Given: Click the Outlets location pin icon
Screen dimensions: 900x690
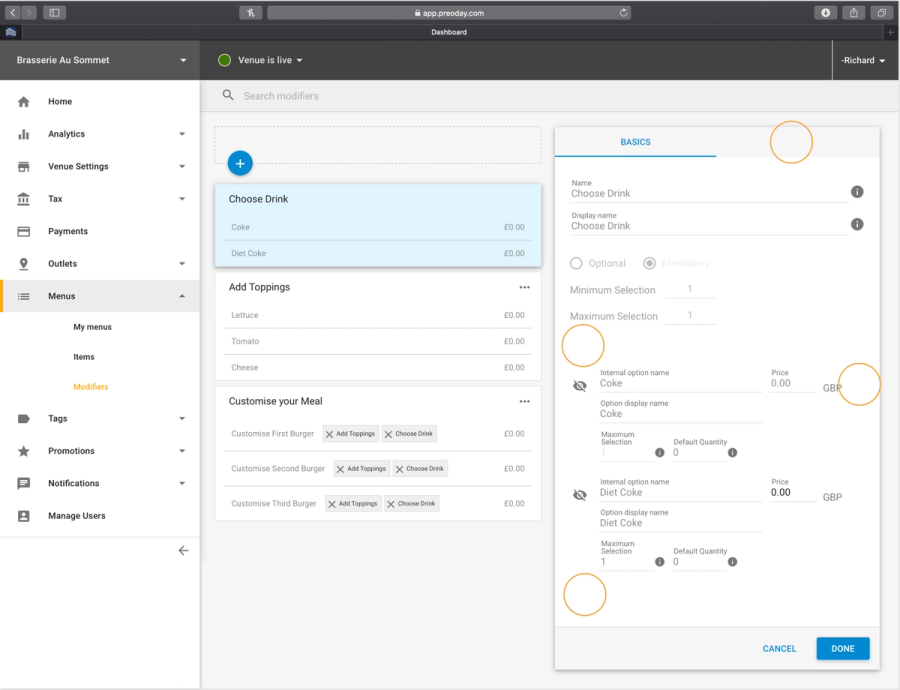Looking at the screenshot, I should (x=24, y=264).
